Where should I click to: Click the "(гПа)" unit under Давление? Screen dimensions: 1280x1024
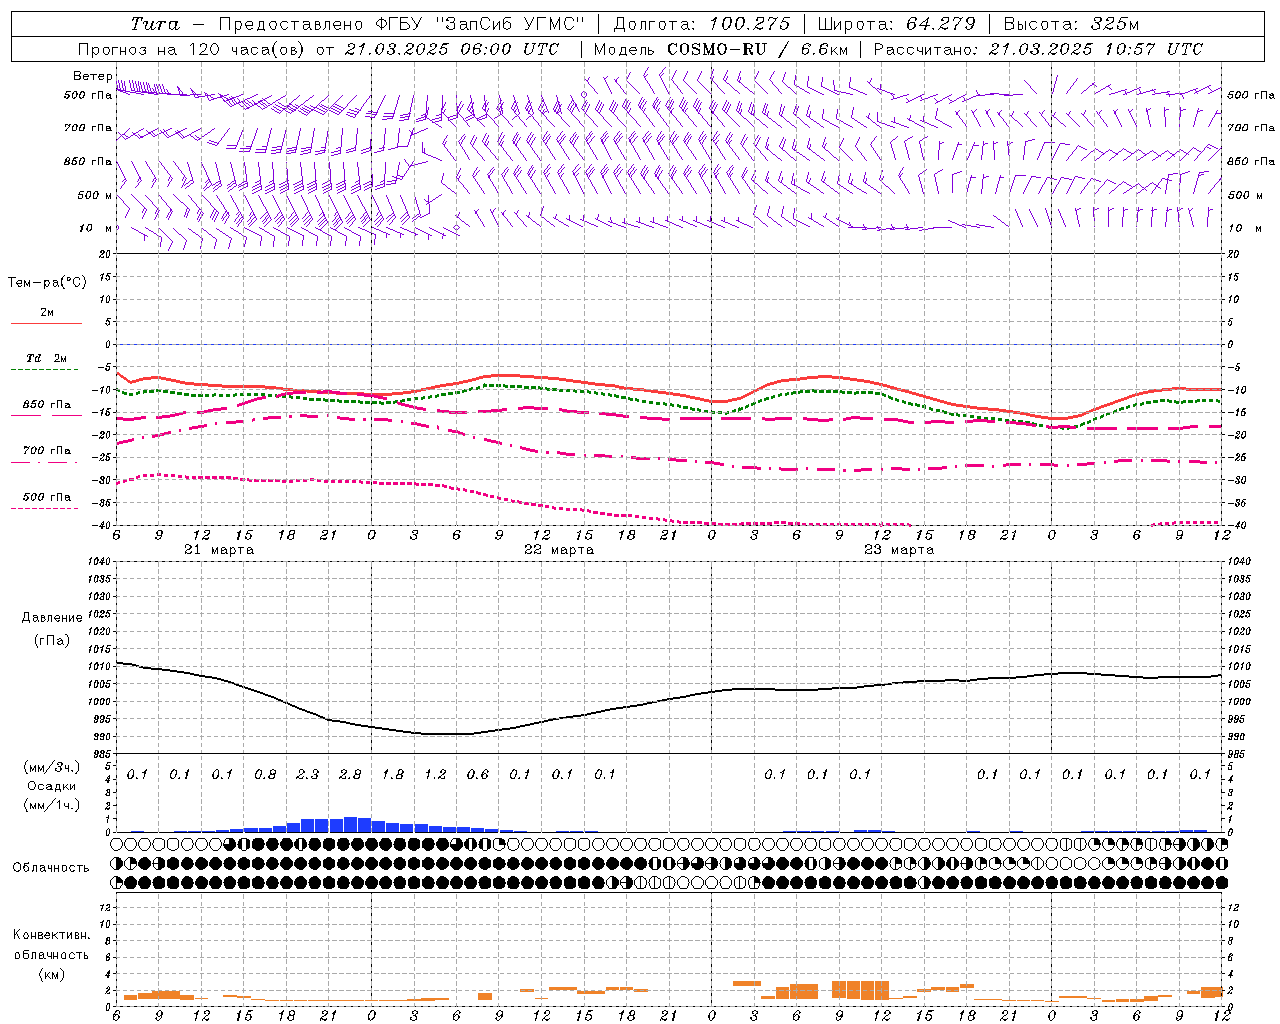pos(52,641)
